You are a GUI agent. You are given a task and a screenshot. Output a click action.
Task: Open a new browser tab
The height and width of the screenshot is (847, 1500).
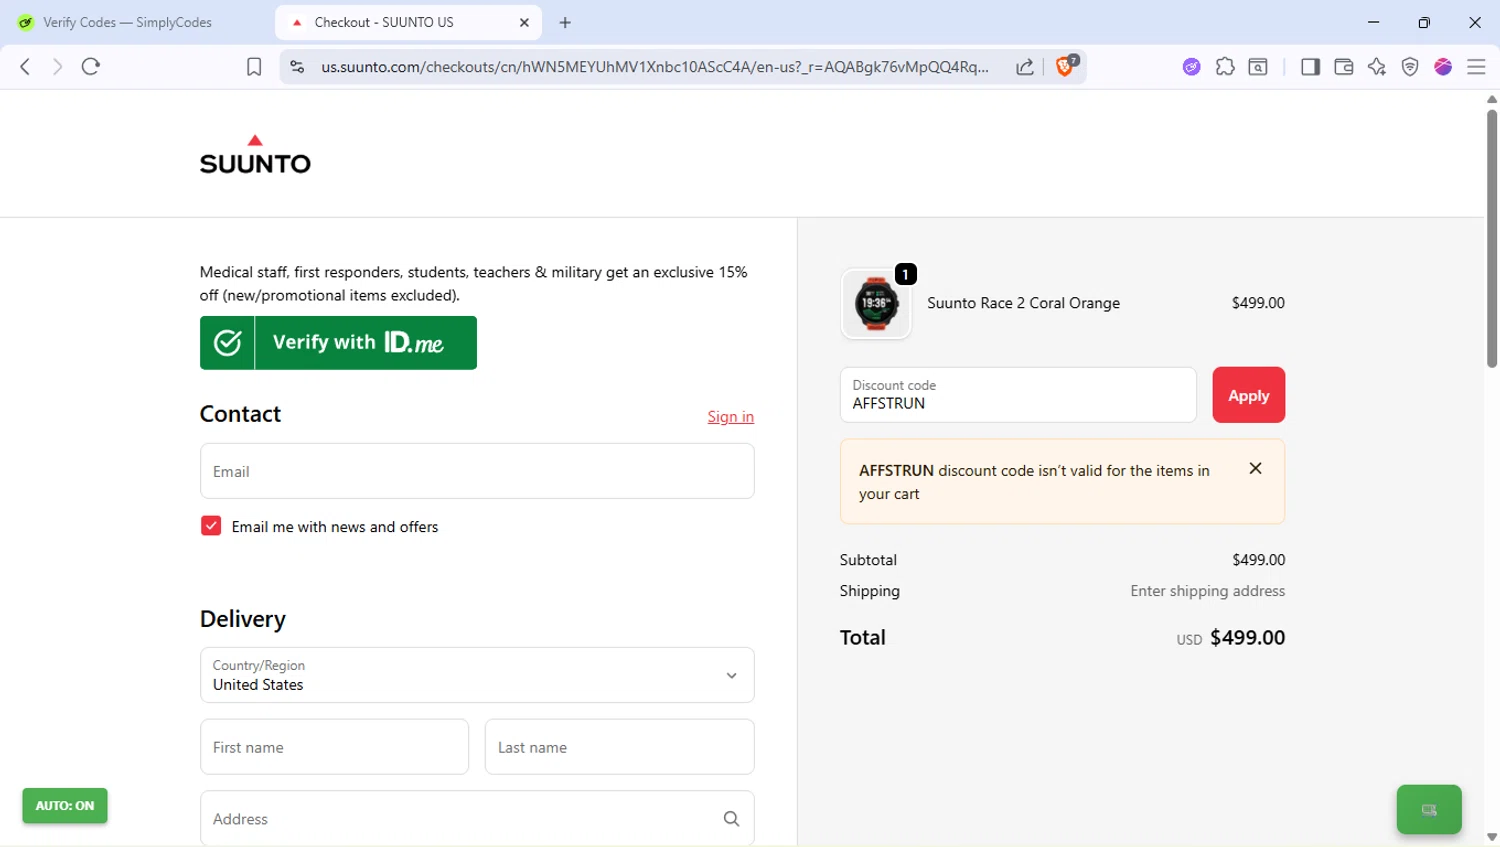565,22
